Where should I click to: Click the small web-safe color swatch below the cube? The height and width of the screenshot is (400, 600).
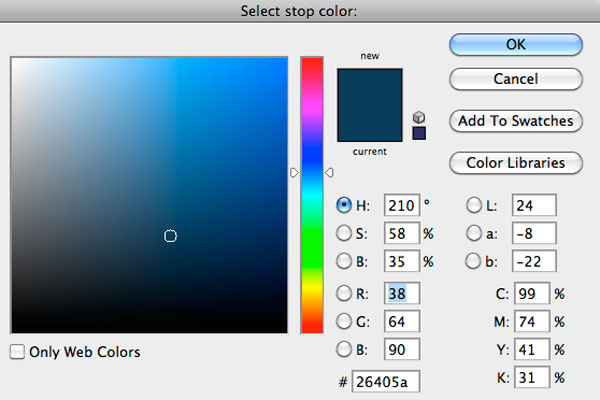(x=419, y=133)
